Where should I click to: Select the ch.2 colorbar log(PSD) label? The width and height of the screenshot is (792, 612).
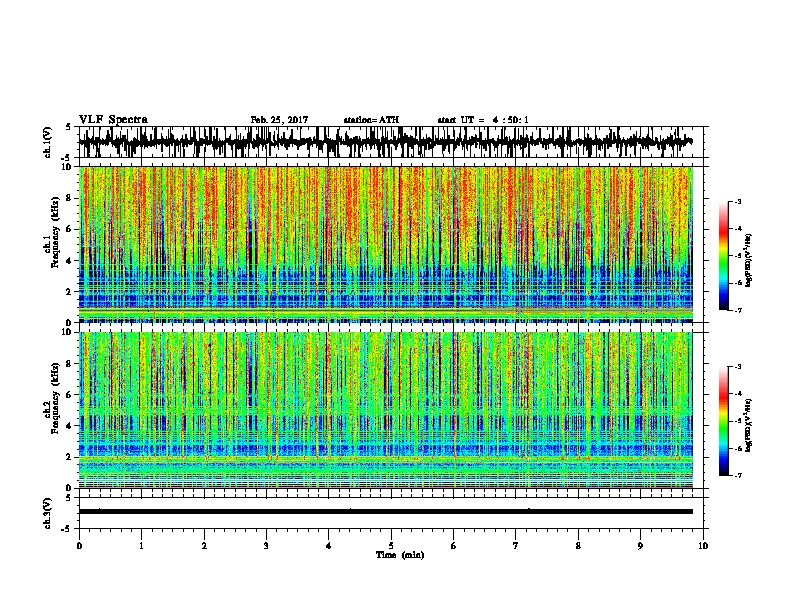pyautogui.click(x=749, y=425)
